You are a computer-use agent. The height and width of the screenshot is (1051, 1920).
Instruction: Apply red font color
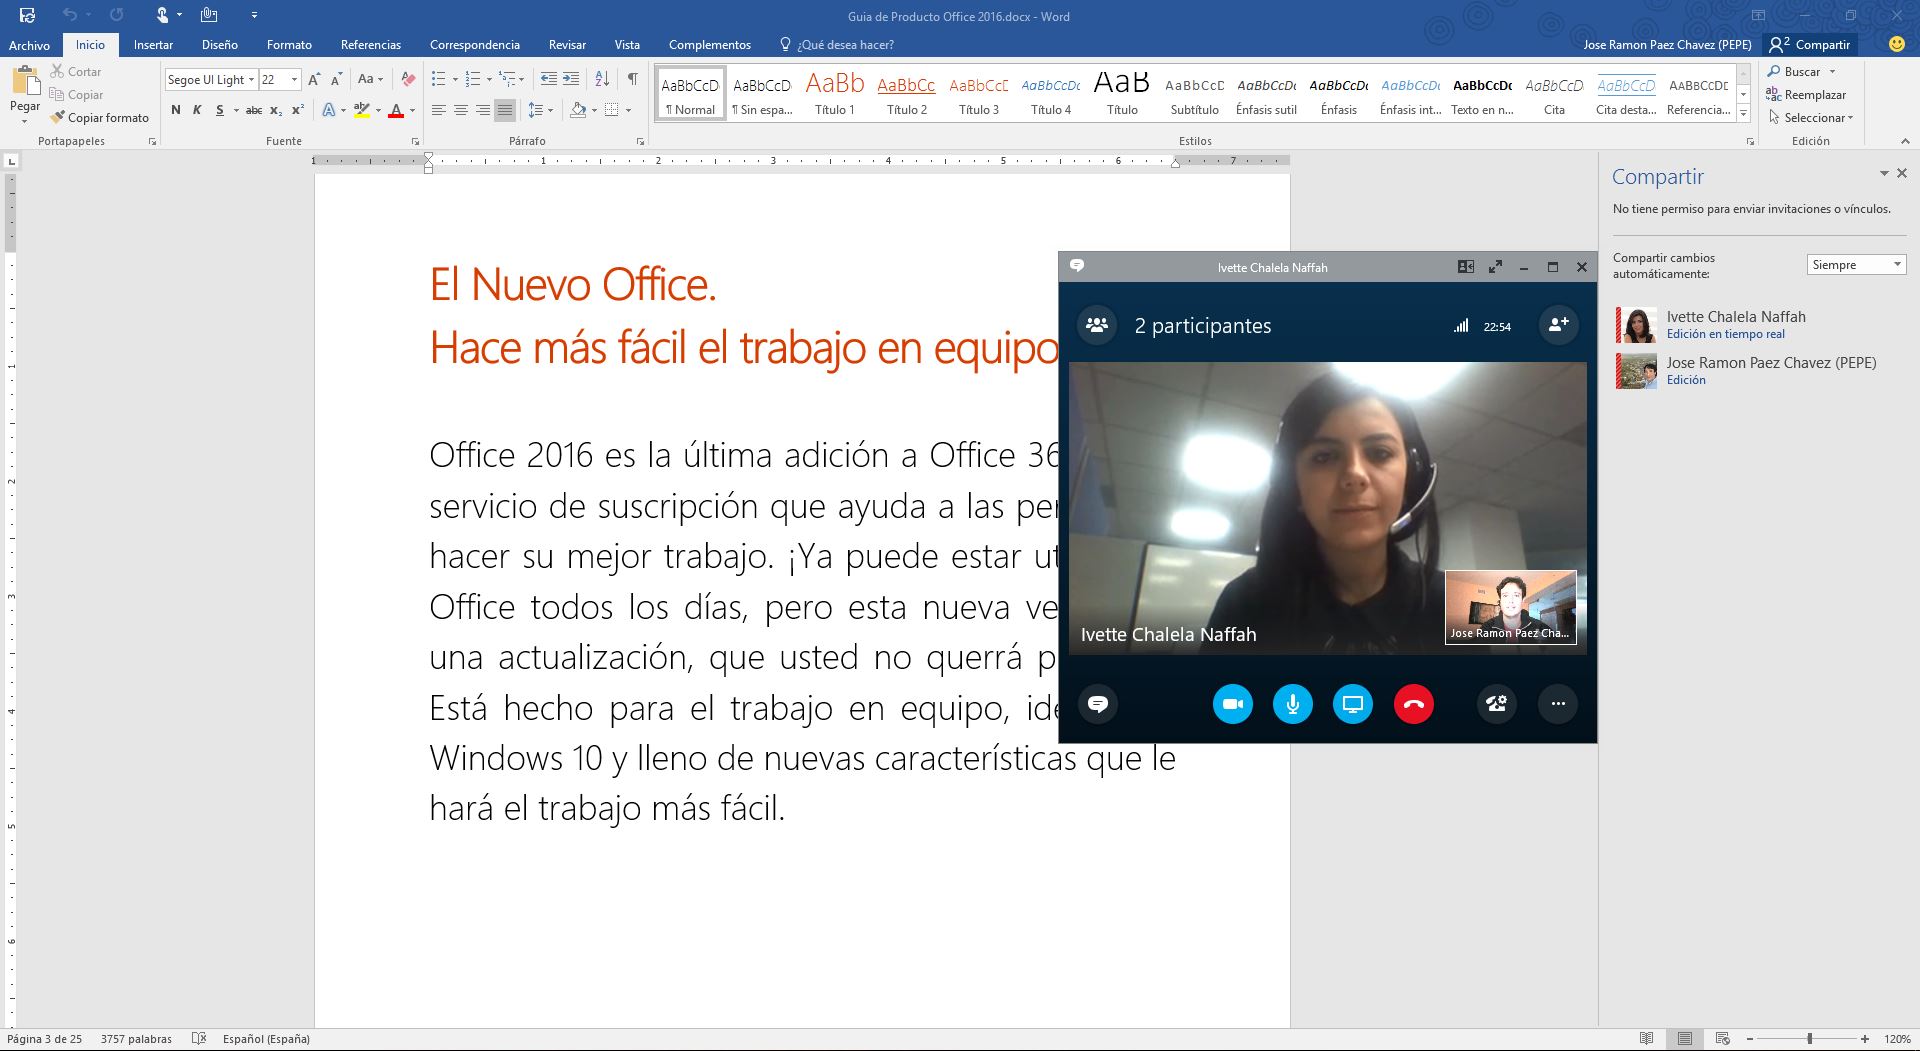click(x=396, y=110)
